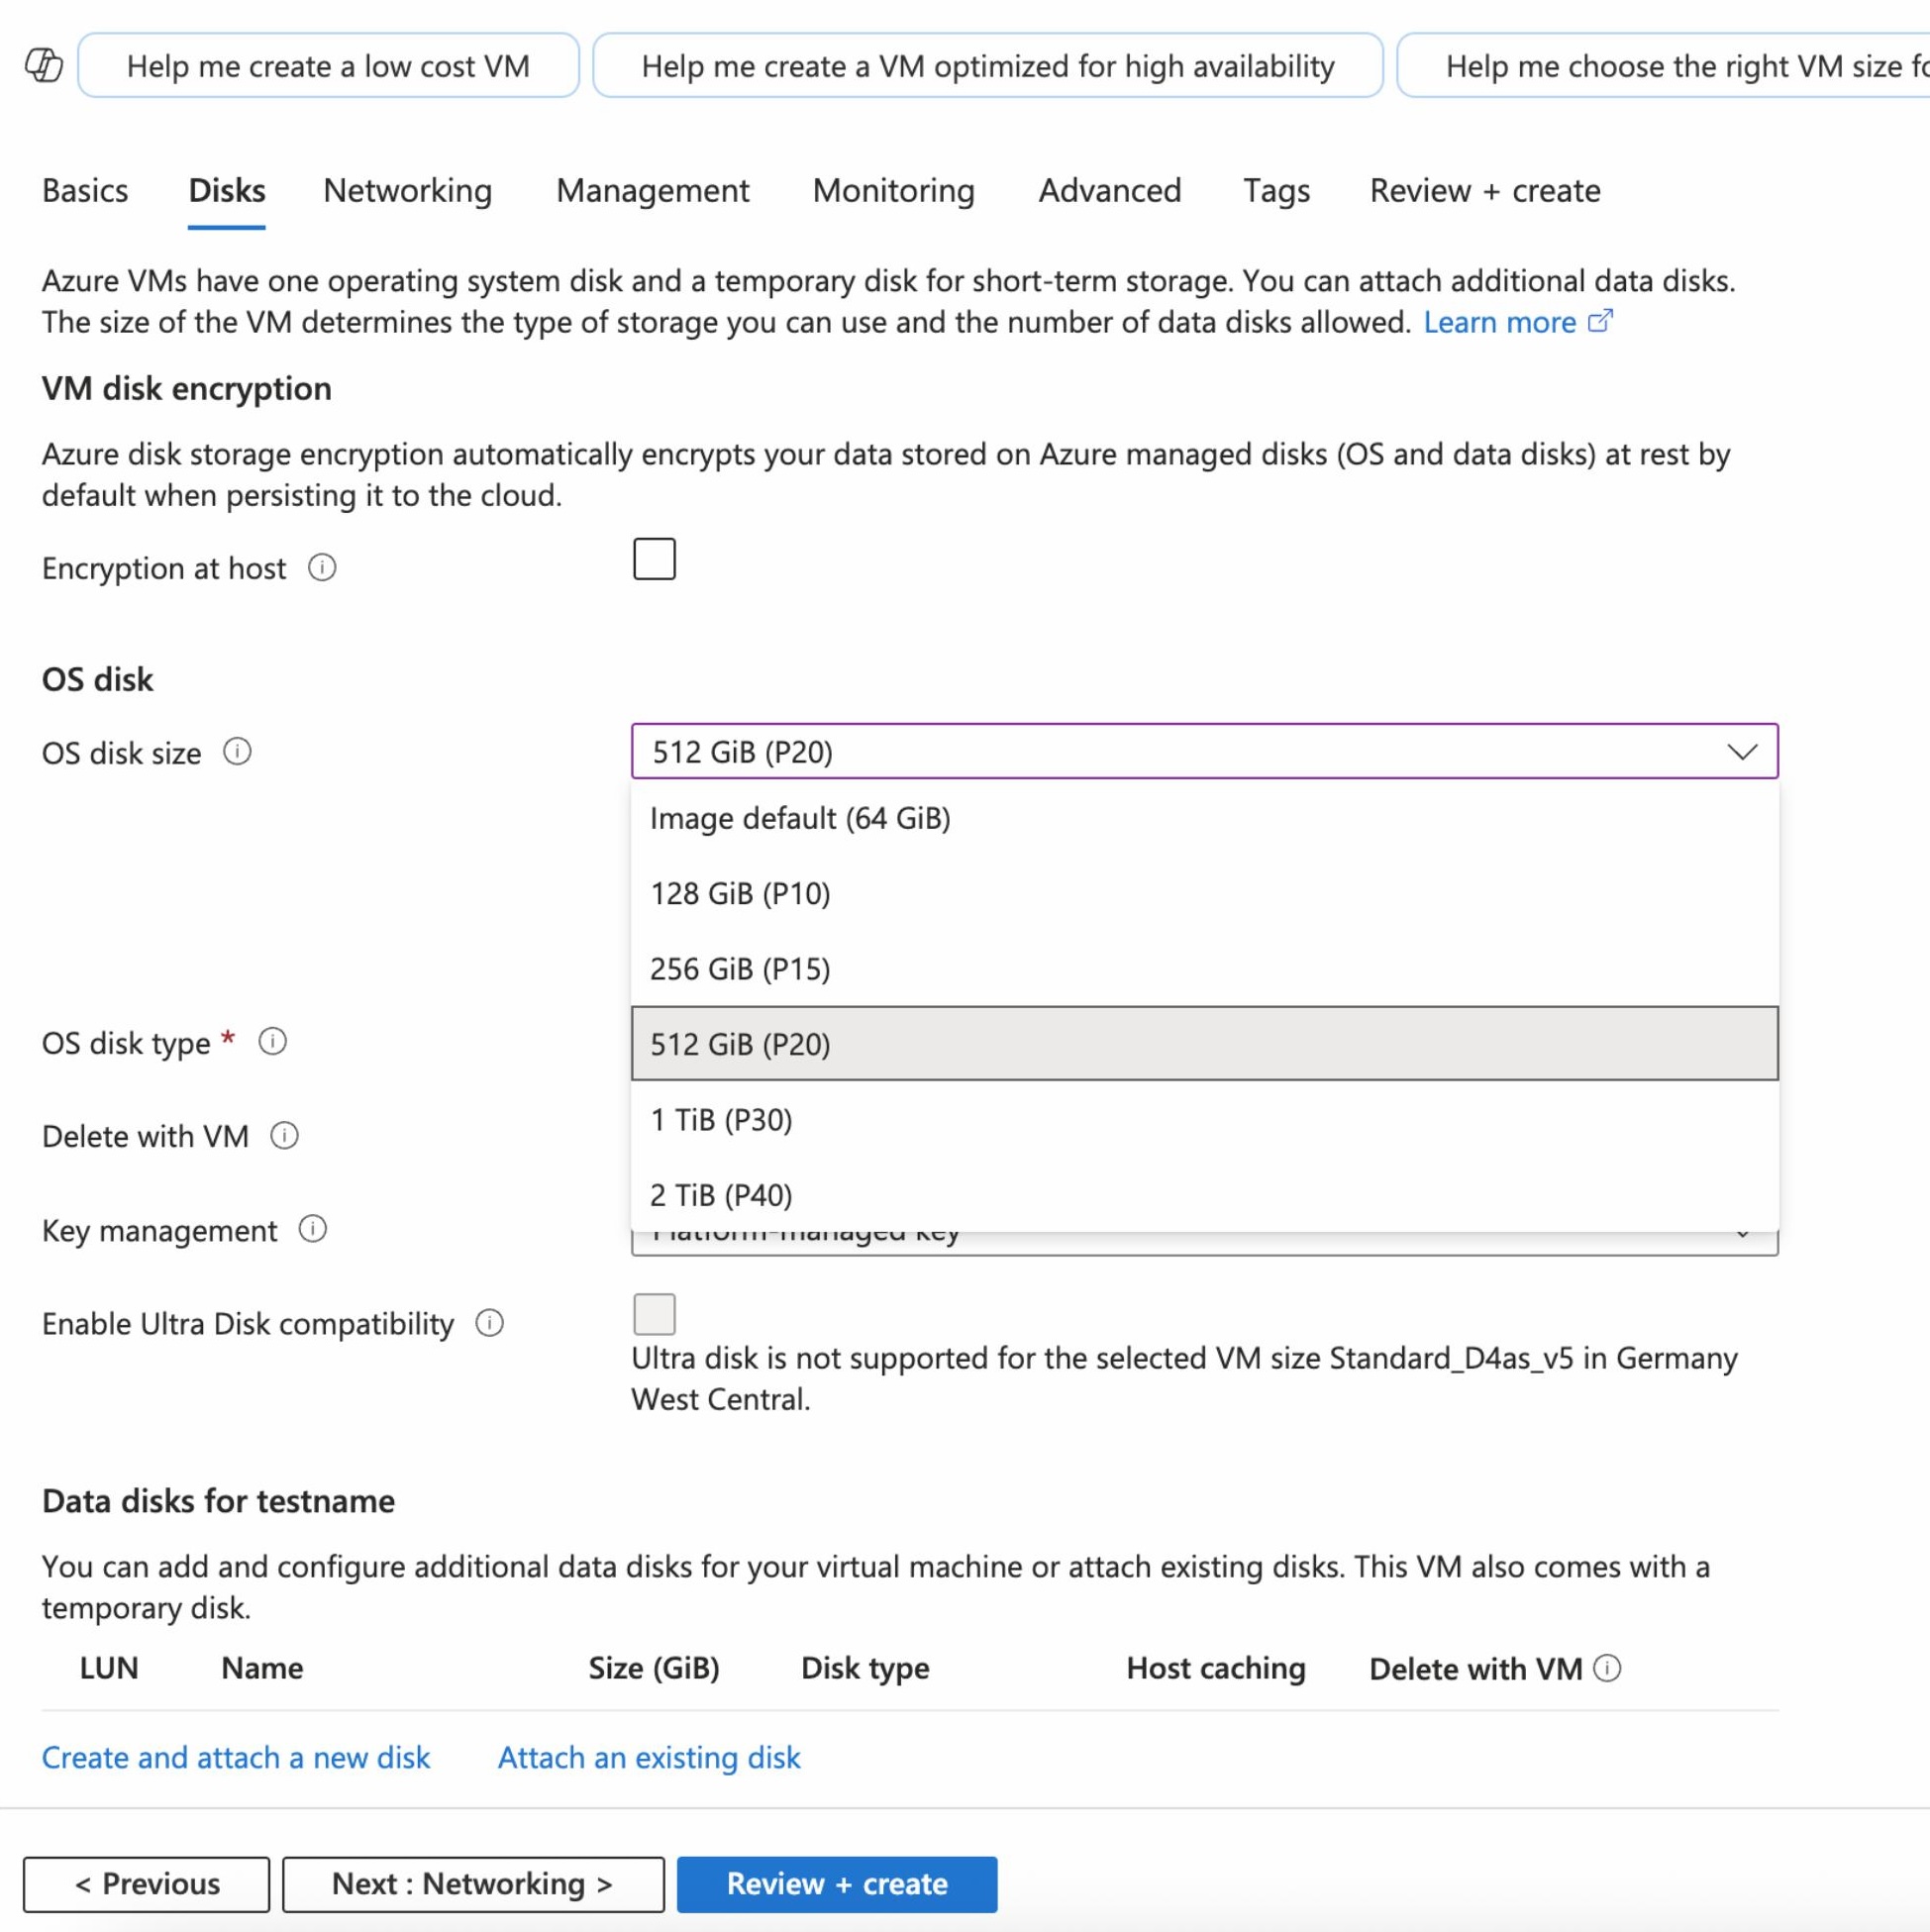Screen dimensions: 1930x1932
Task: Choose 1 TiB (P30) disk size
Action: click(1204, 1120)
